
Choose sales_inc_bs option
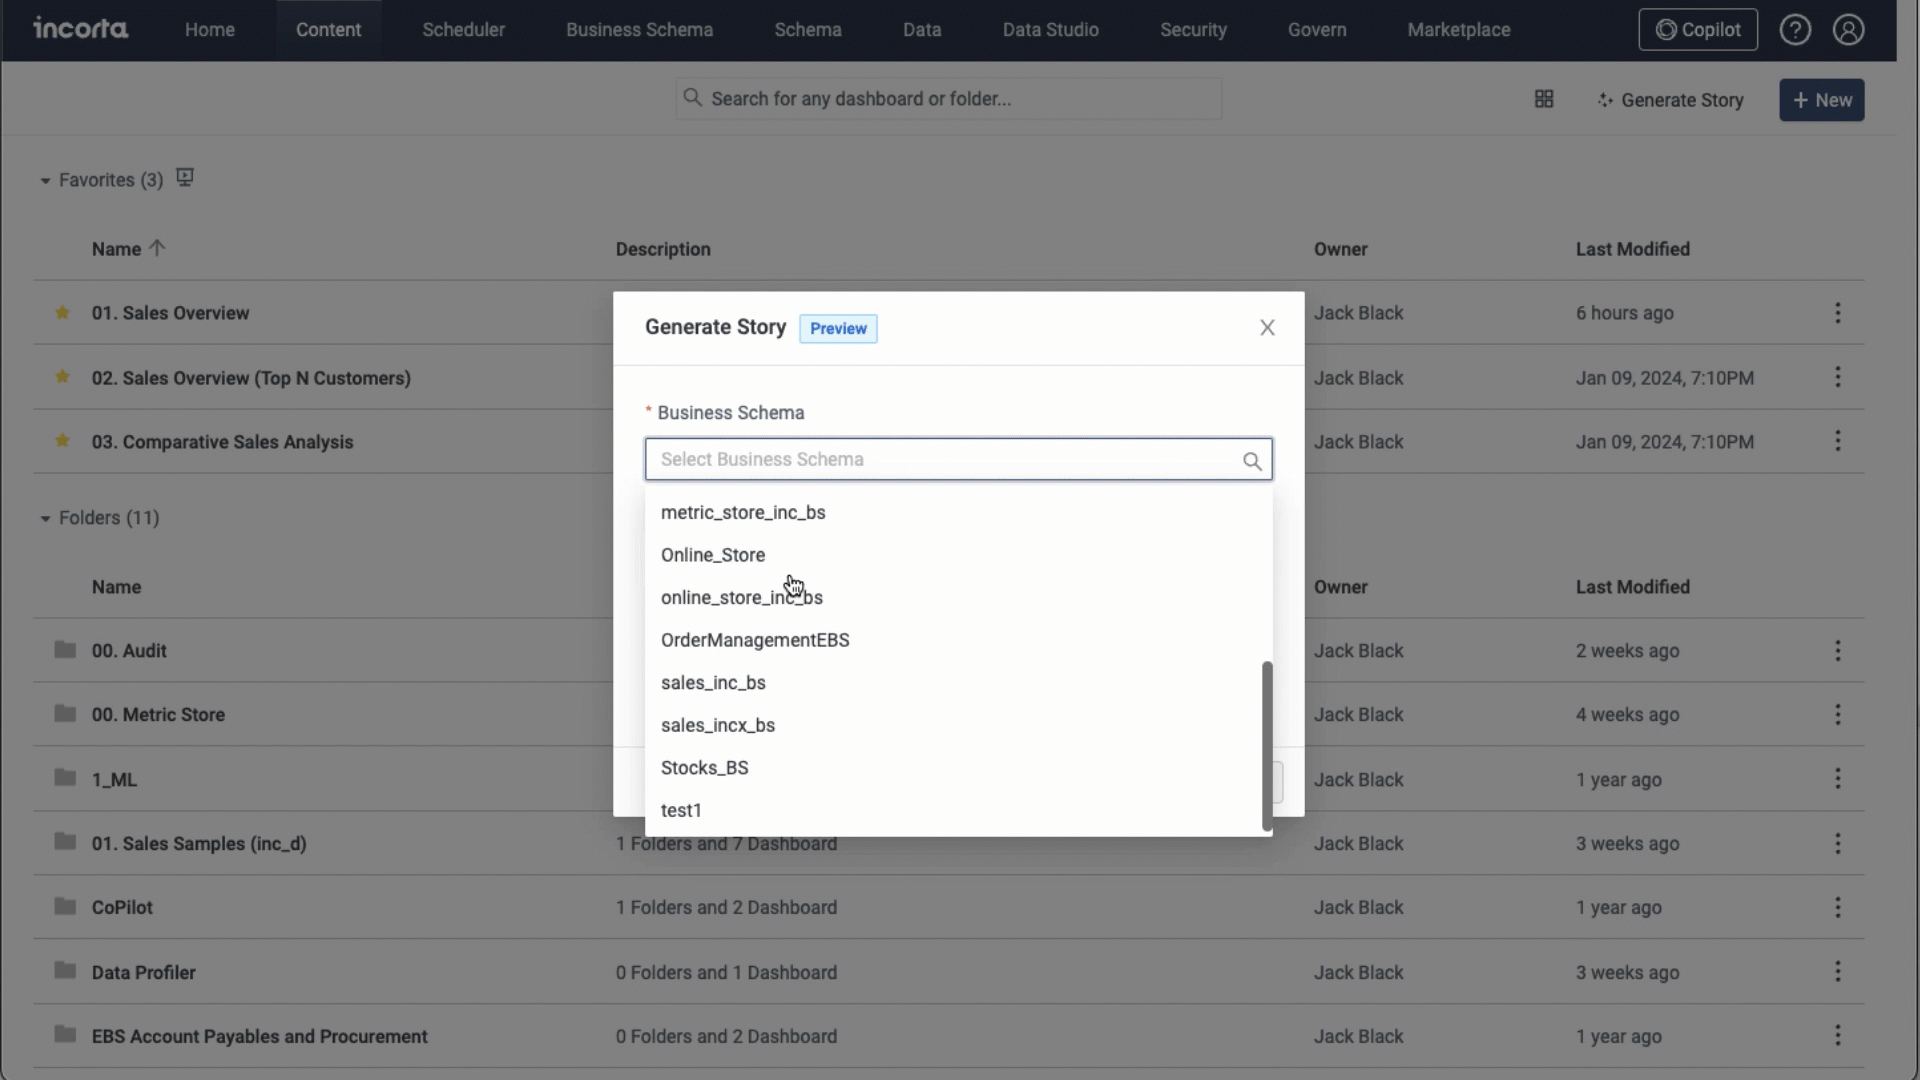click(958, 683)
